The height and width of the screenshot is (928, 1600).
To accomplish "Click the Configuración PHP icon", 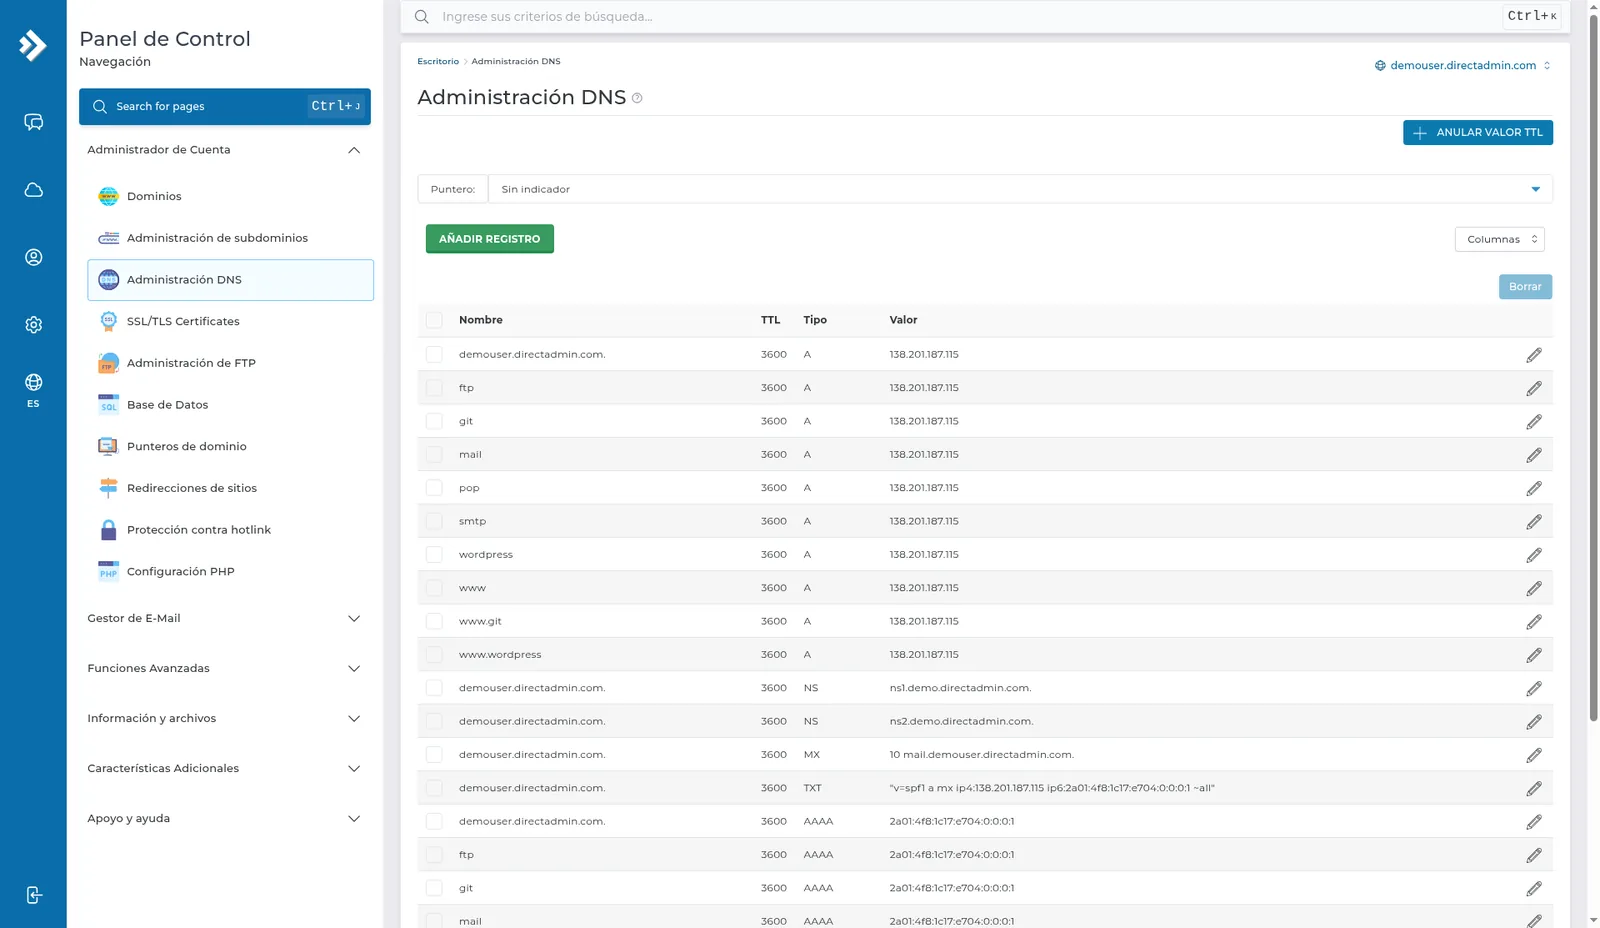I will (108, 571).
